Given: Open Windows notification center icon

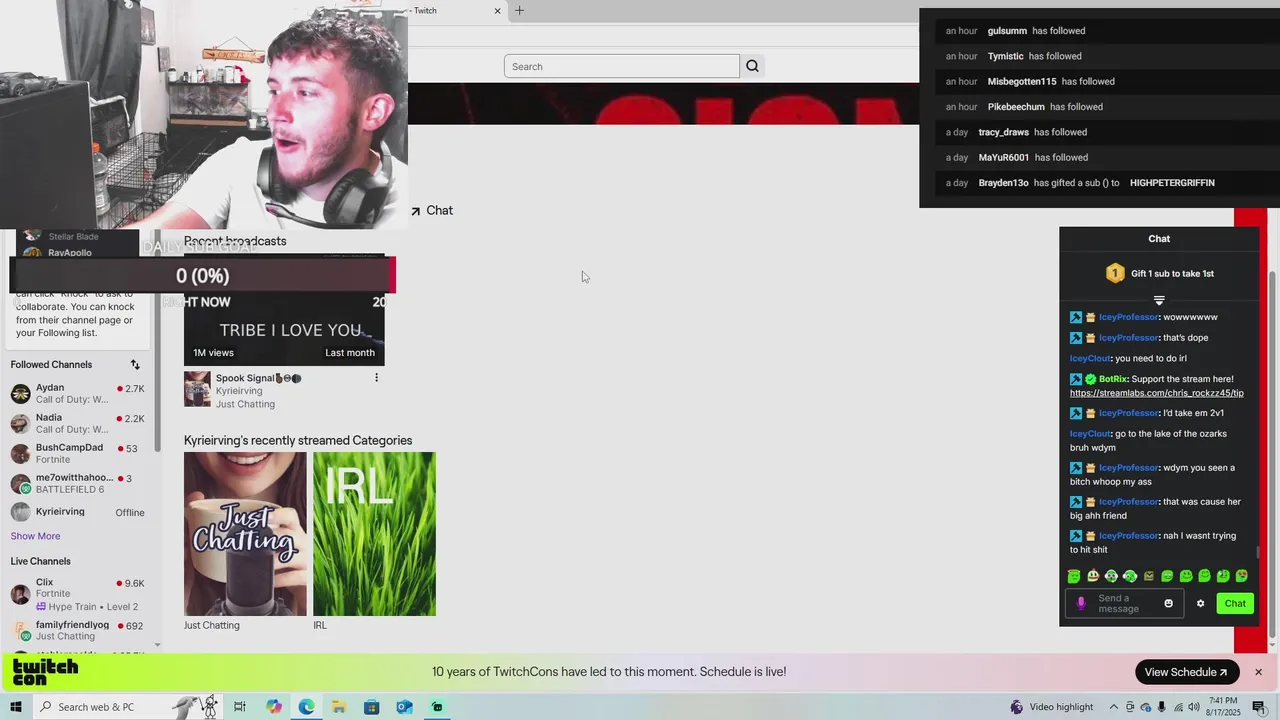Looking at the screenshot, I should pyautogui.click(x=1259, y=707).
